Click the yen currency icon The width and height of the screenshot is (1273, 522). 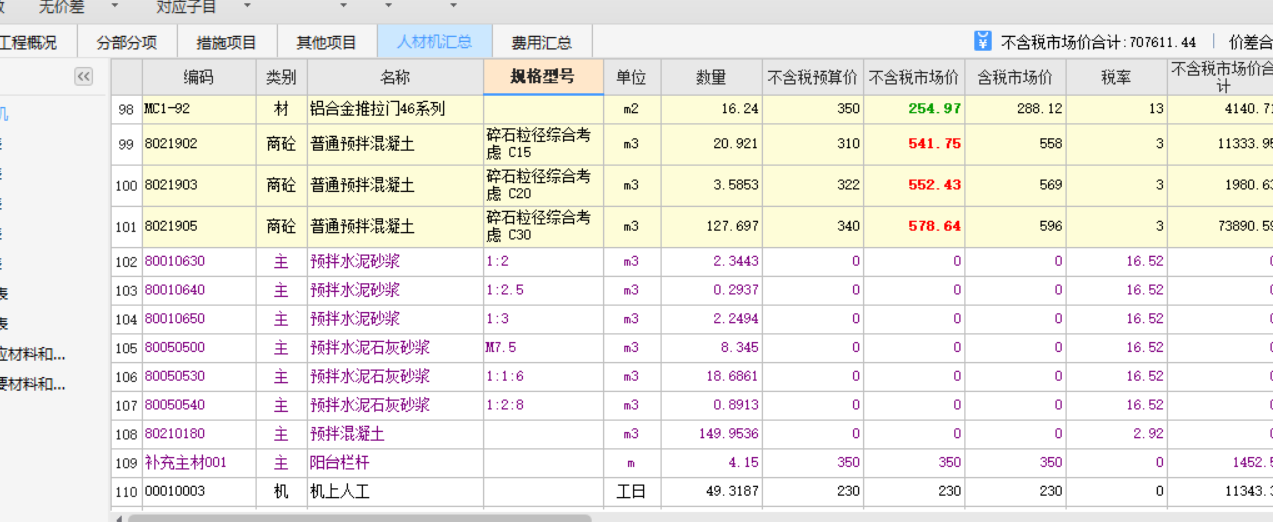pos(983,41)
